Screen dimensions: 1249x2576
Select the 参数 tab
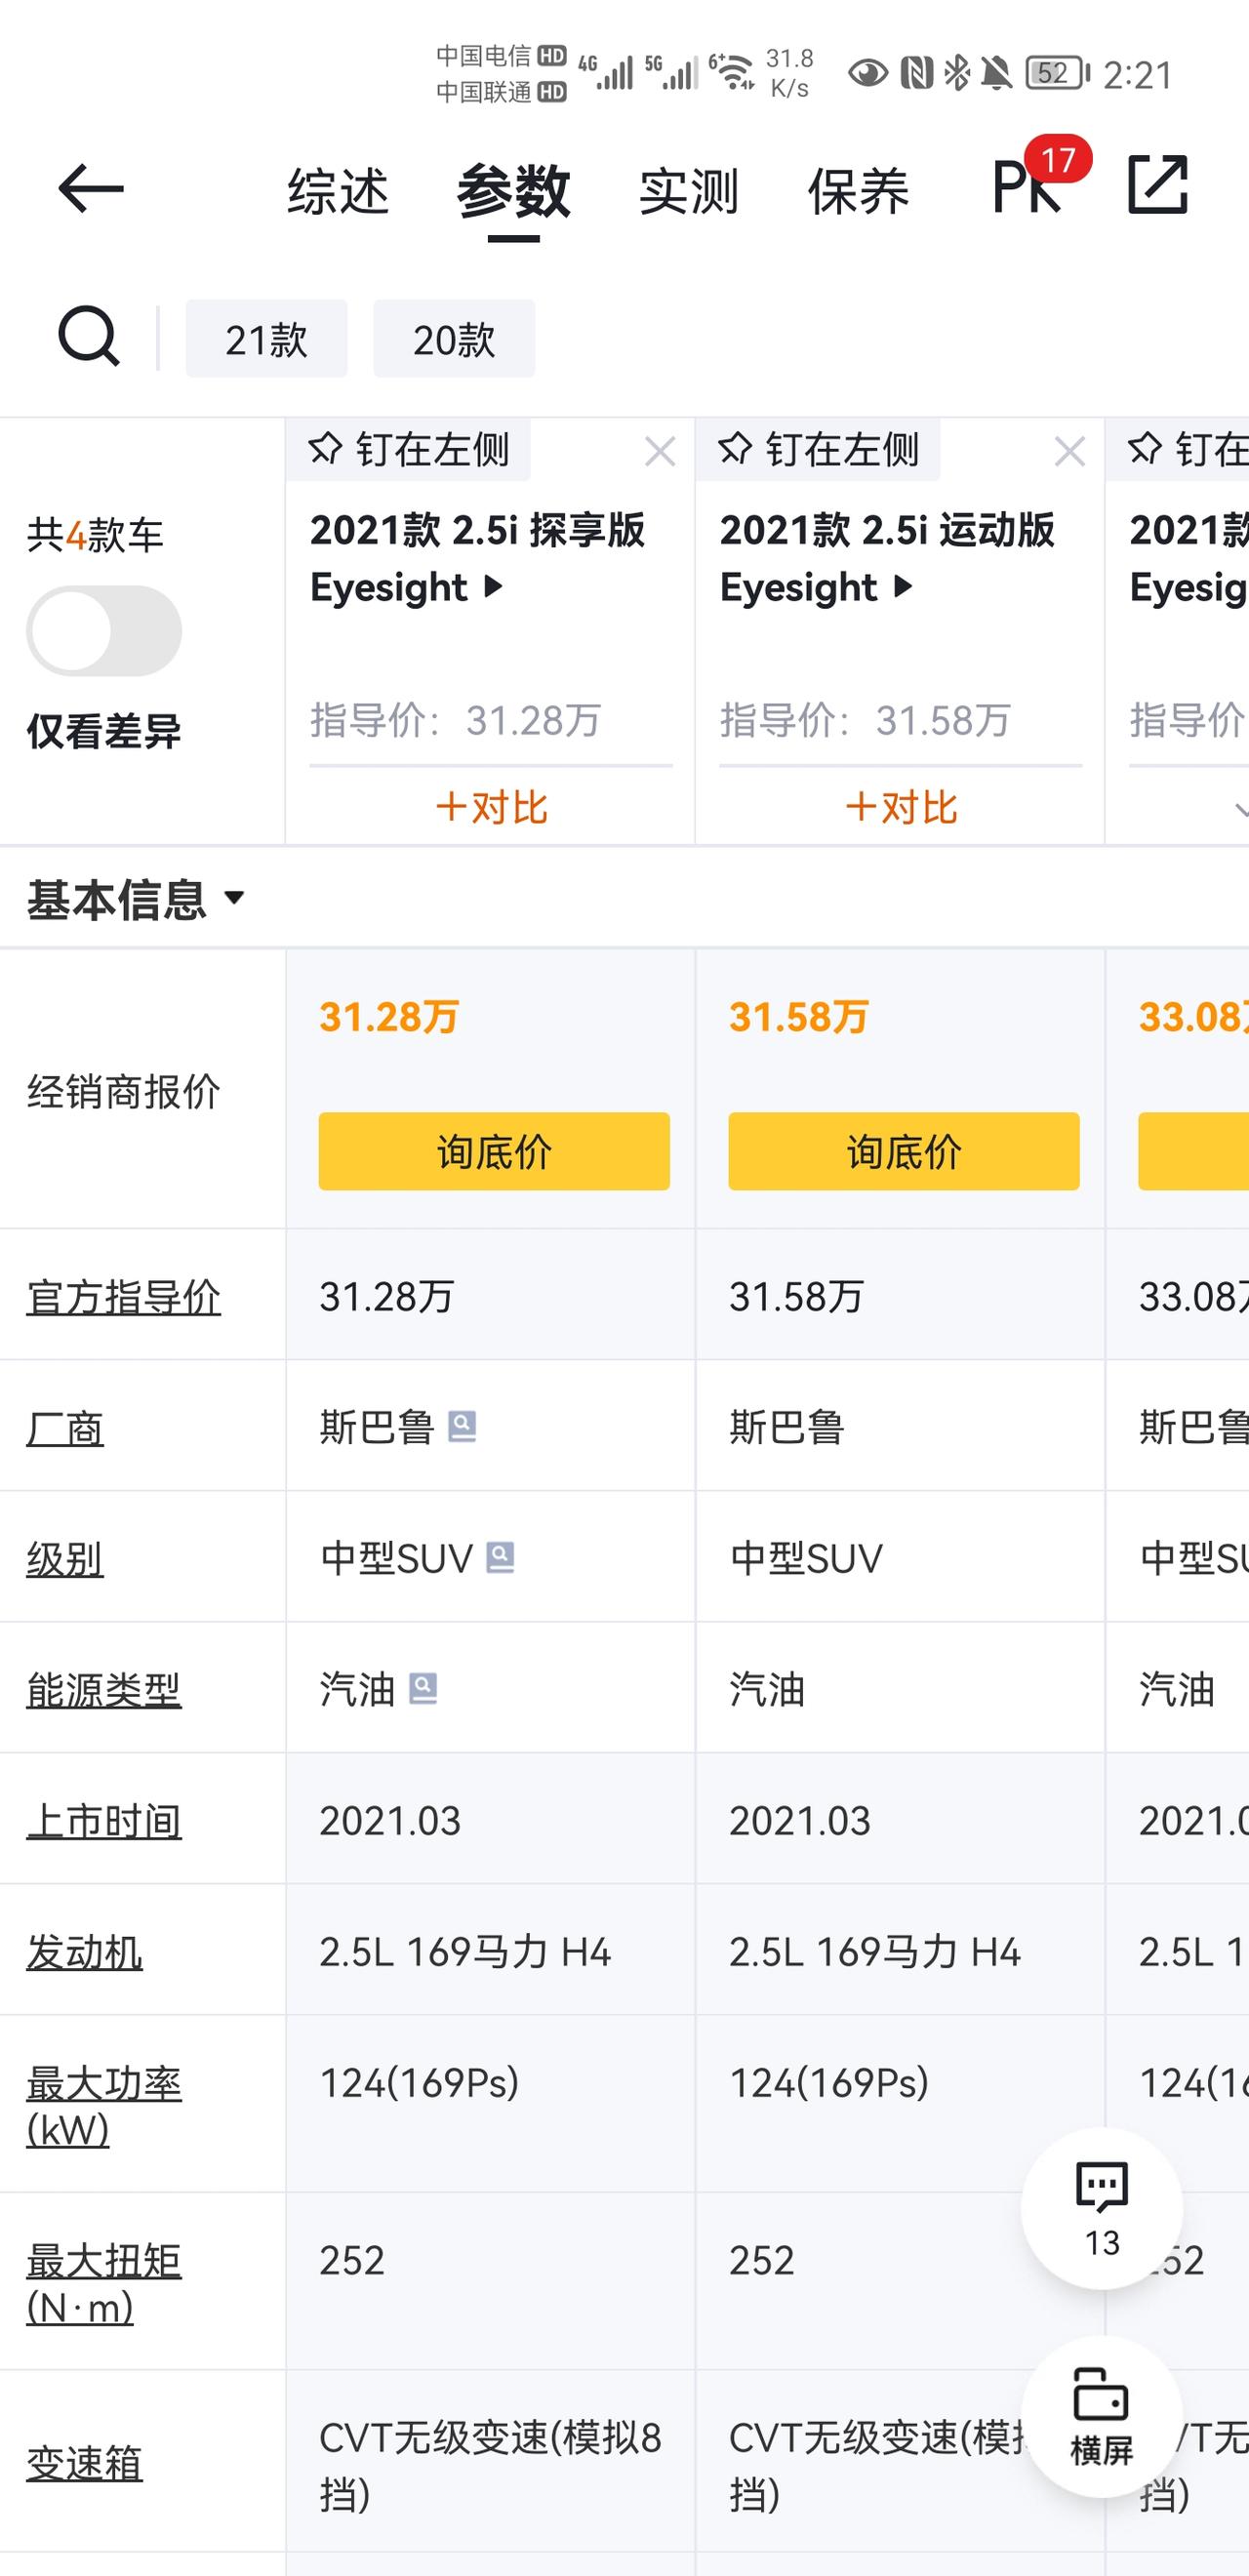point(513,191)
